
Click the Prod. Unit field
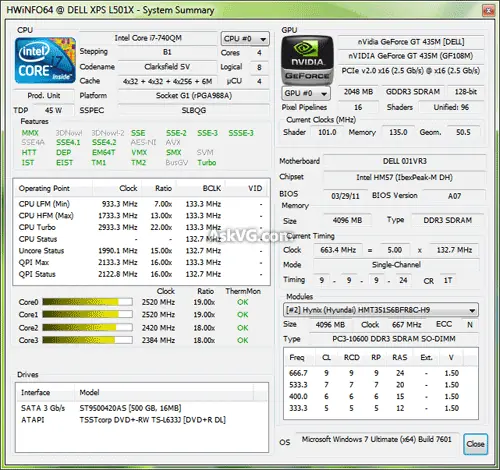point(44,96)
